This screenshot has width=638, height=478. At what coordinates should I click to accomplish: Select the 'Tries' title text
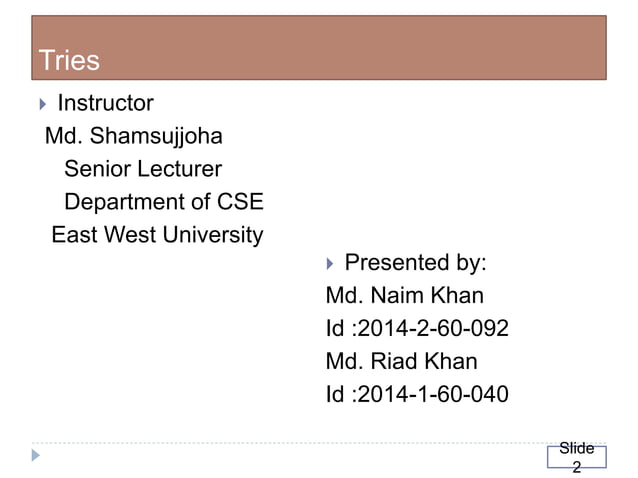pos(69,61)
